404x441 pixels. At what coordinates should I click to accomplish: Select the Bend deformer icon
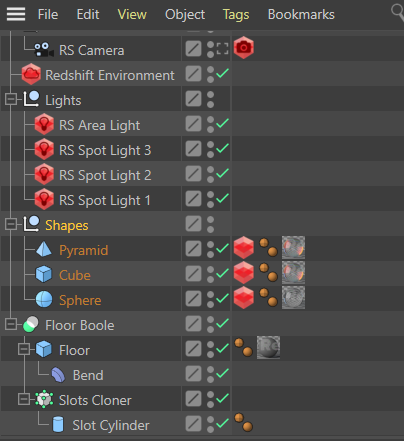(x=58, y=375)
